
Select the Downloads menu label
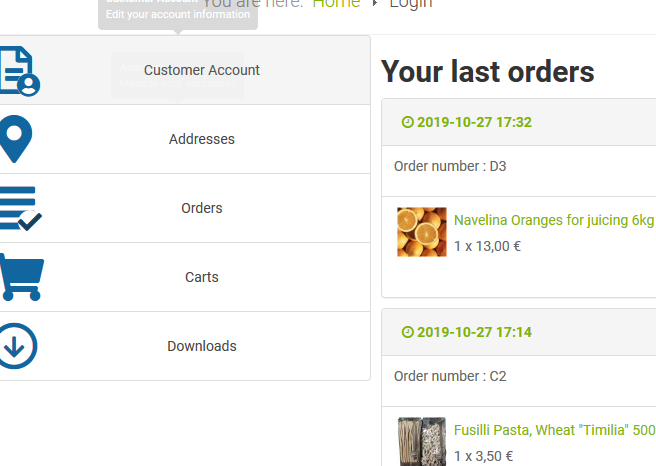pos(202,346)
